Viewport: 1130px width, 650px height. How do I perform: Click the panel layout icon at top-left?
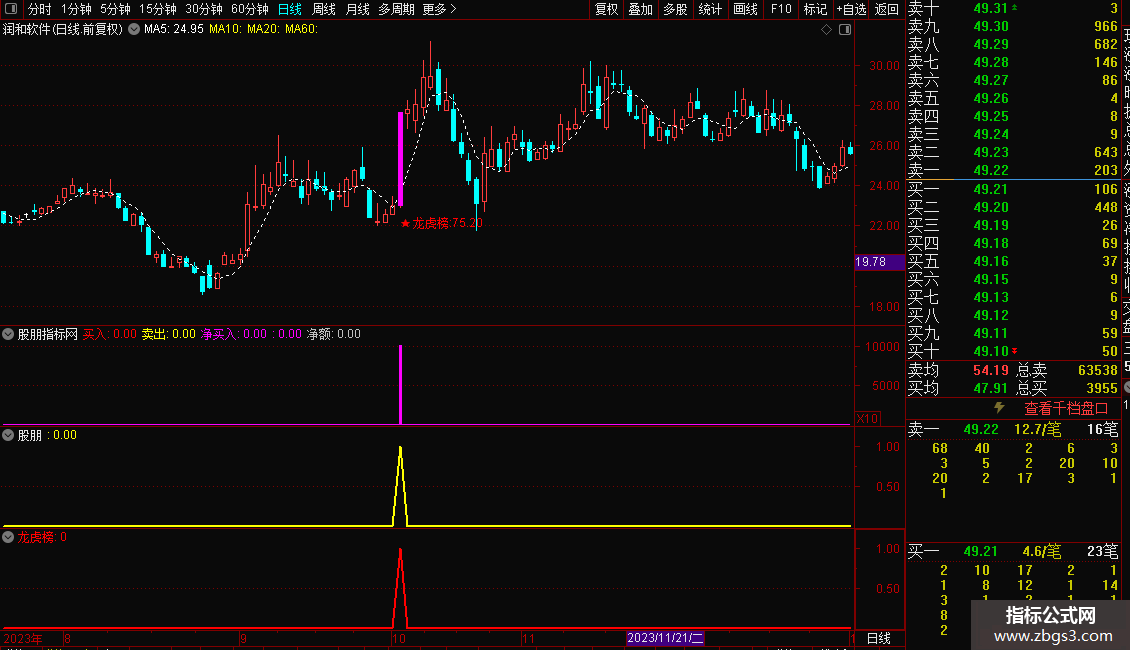tap(11, 9)
